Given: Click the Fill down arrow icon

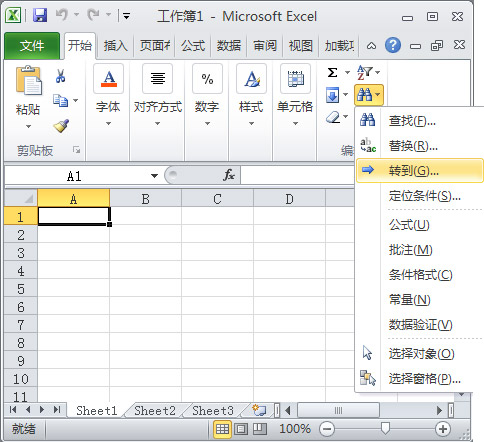Looking at the screenshot, I should coord(333,95).
